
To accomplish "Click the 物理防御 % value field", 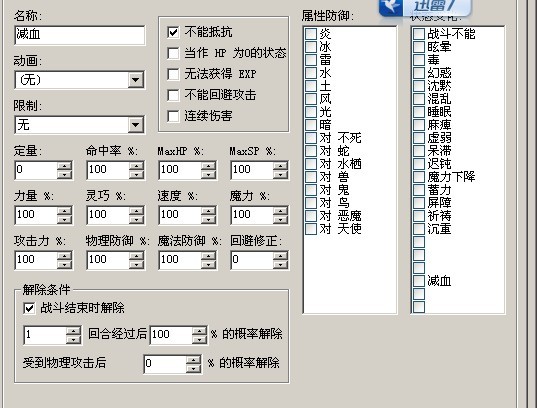I will coord(108,260).
